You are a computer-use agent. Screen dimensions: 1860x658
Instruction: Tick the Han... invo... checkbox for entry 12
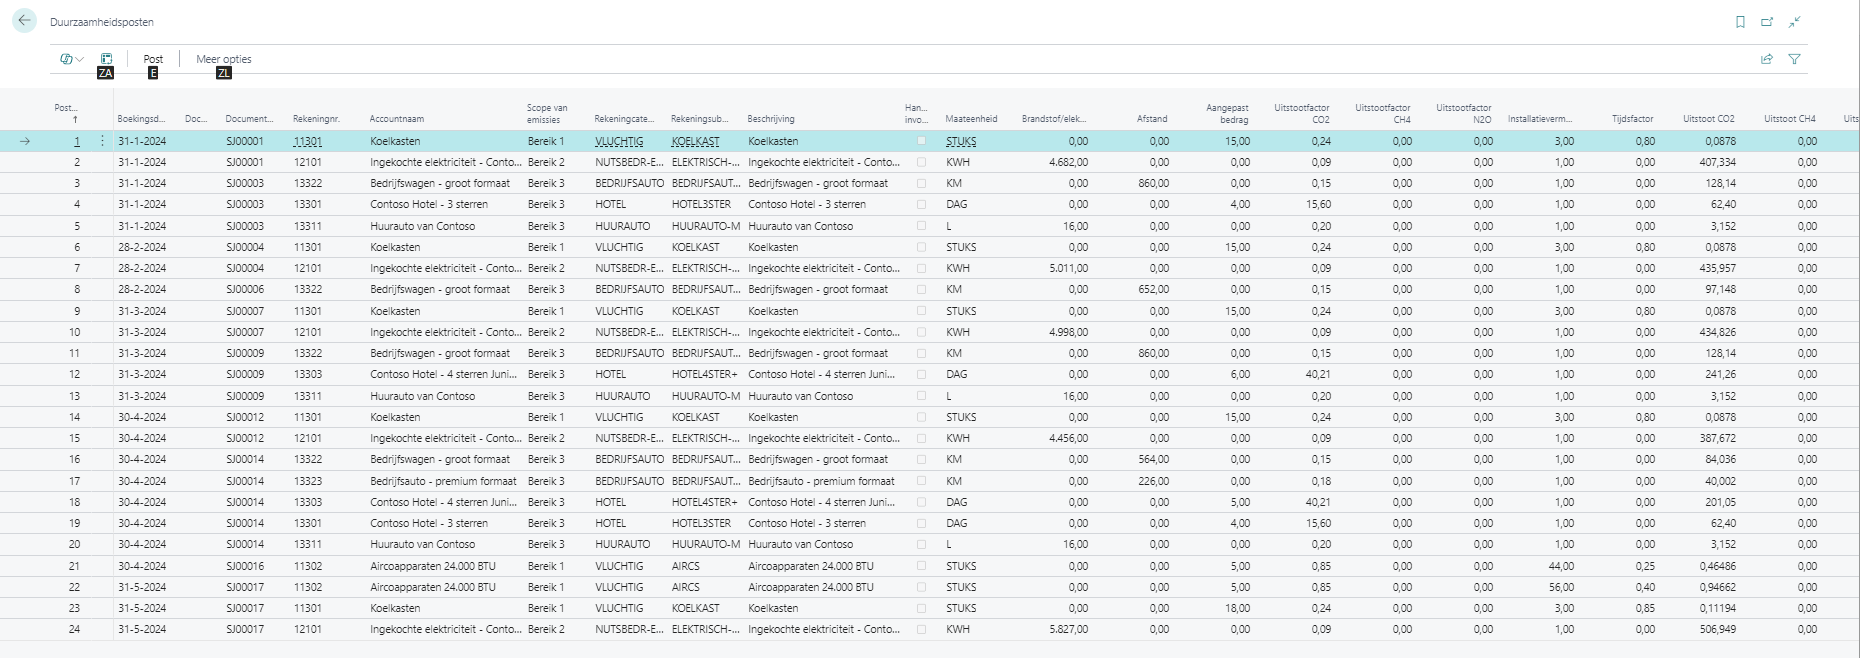(x=921, y=374)
